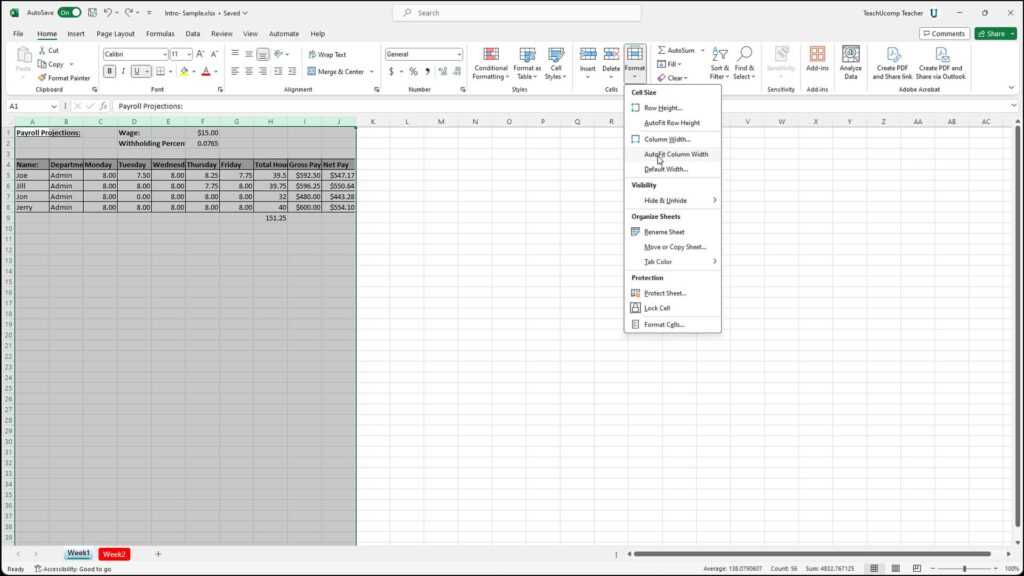This screenshot has height=576, width=1024.
Task: Click the Decrease Font Size icon
Action: coord(214,54)
